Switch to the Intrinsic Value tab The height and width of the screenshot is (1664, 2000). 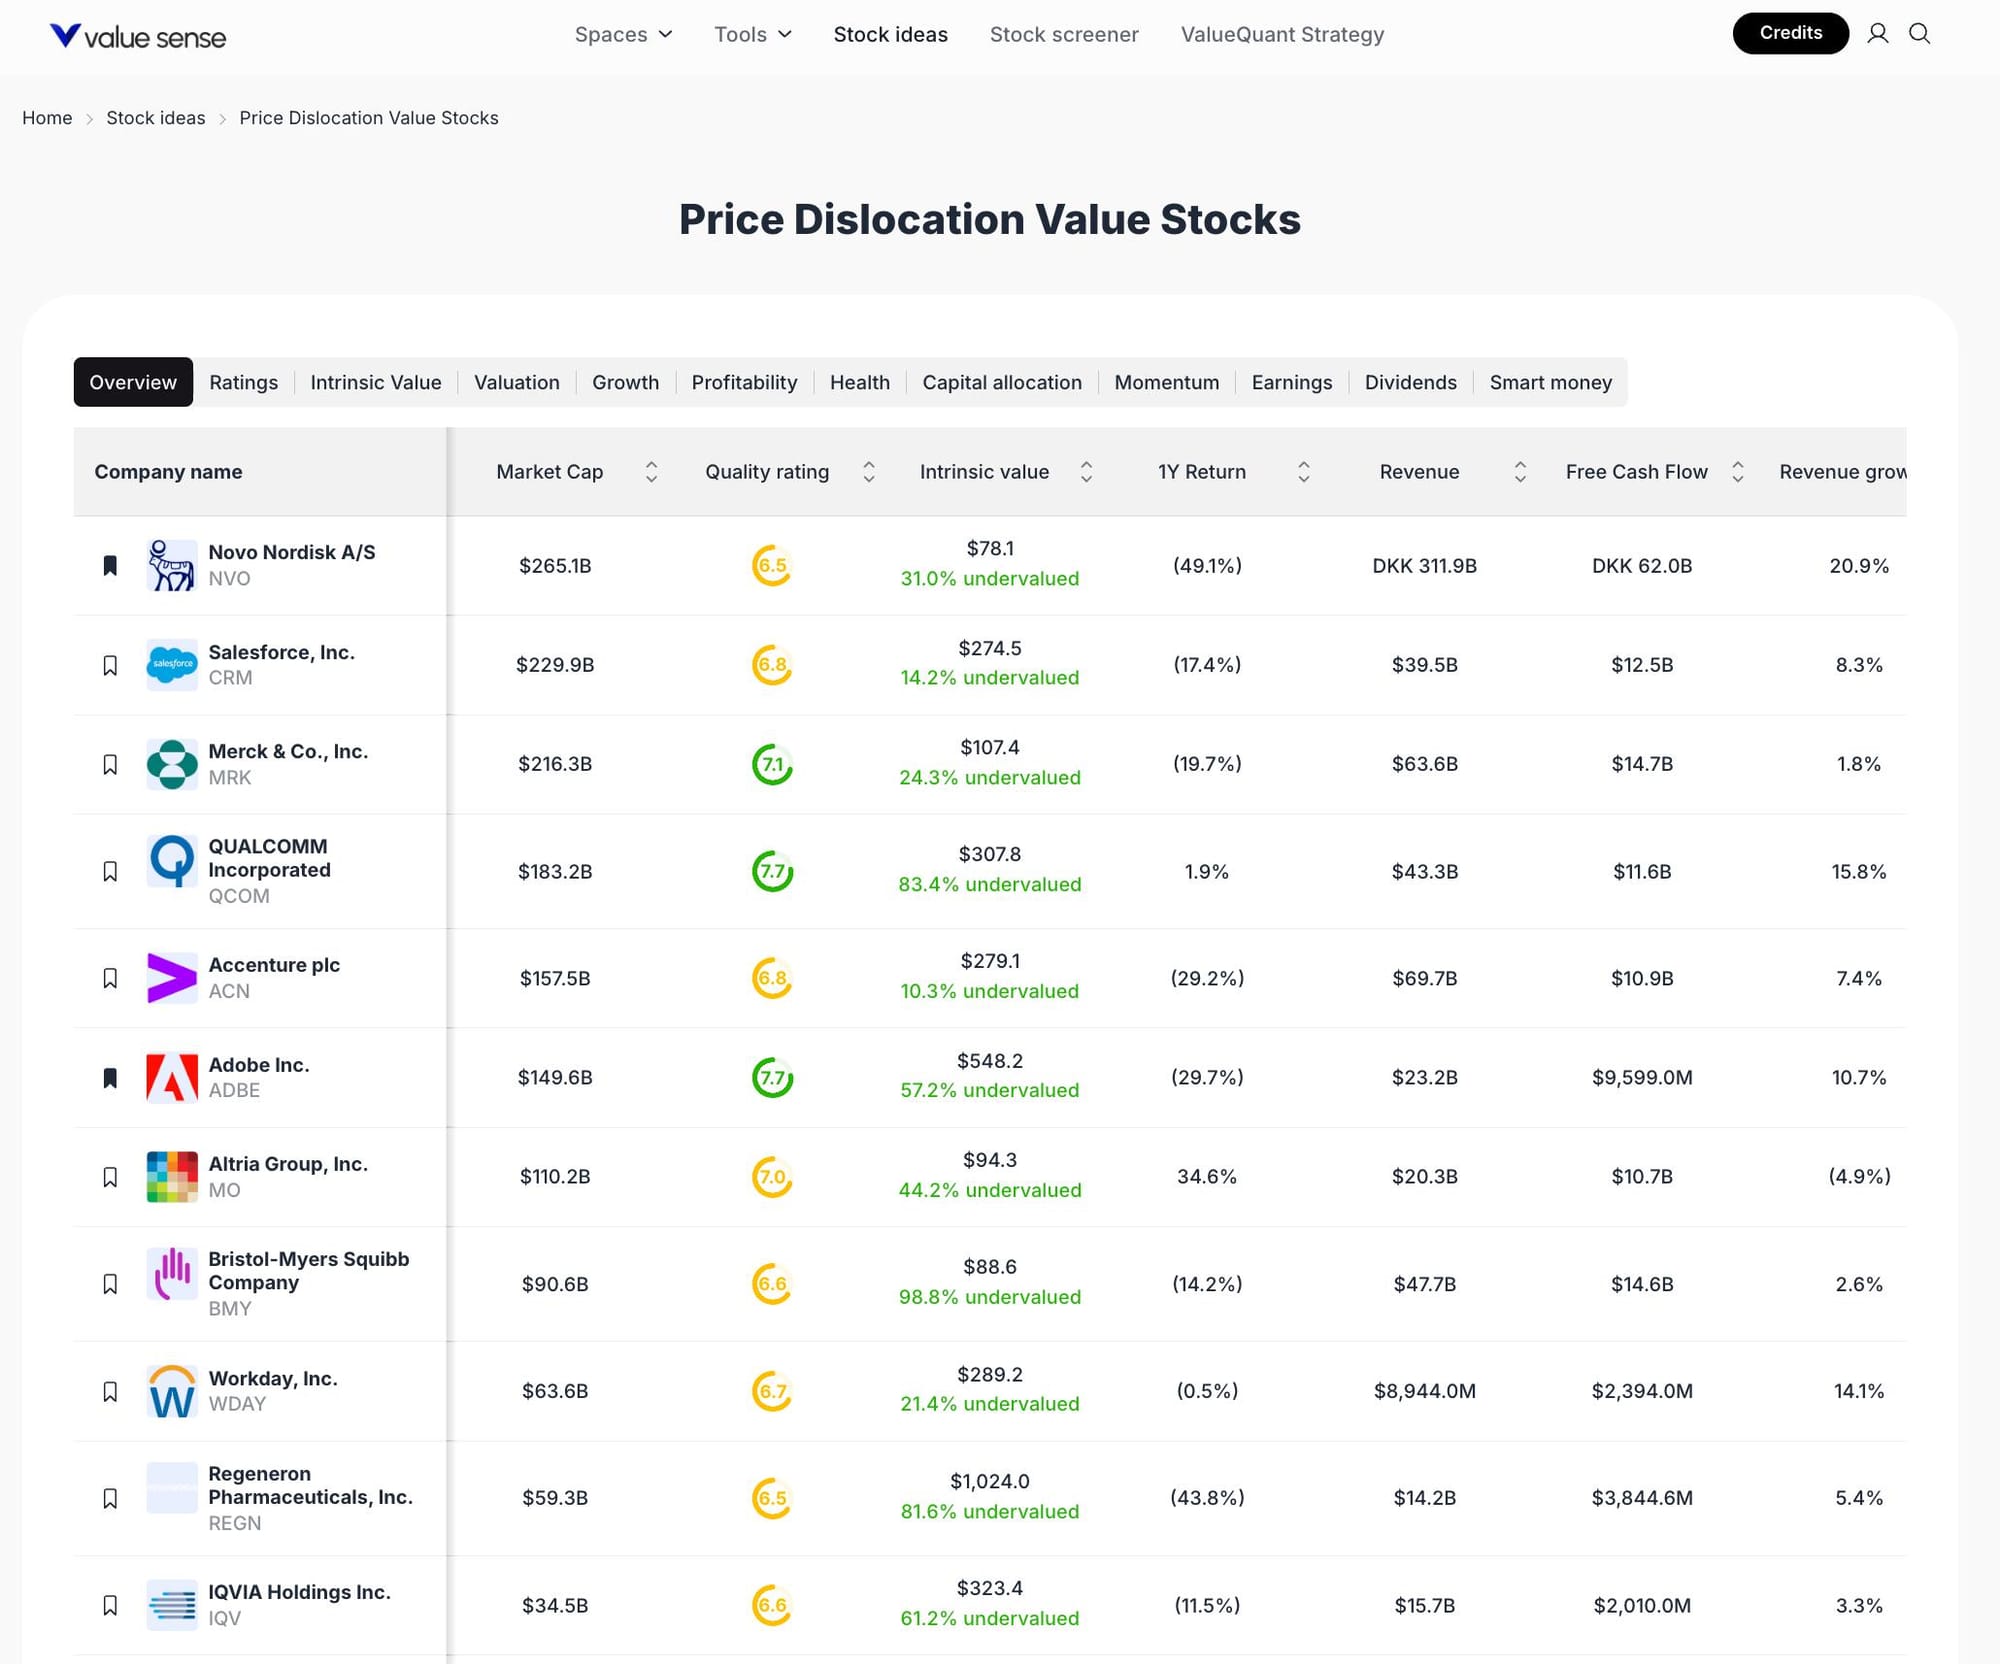click(375, 382)
